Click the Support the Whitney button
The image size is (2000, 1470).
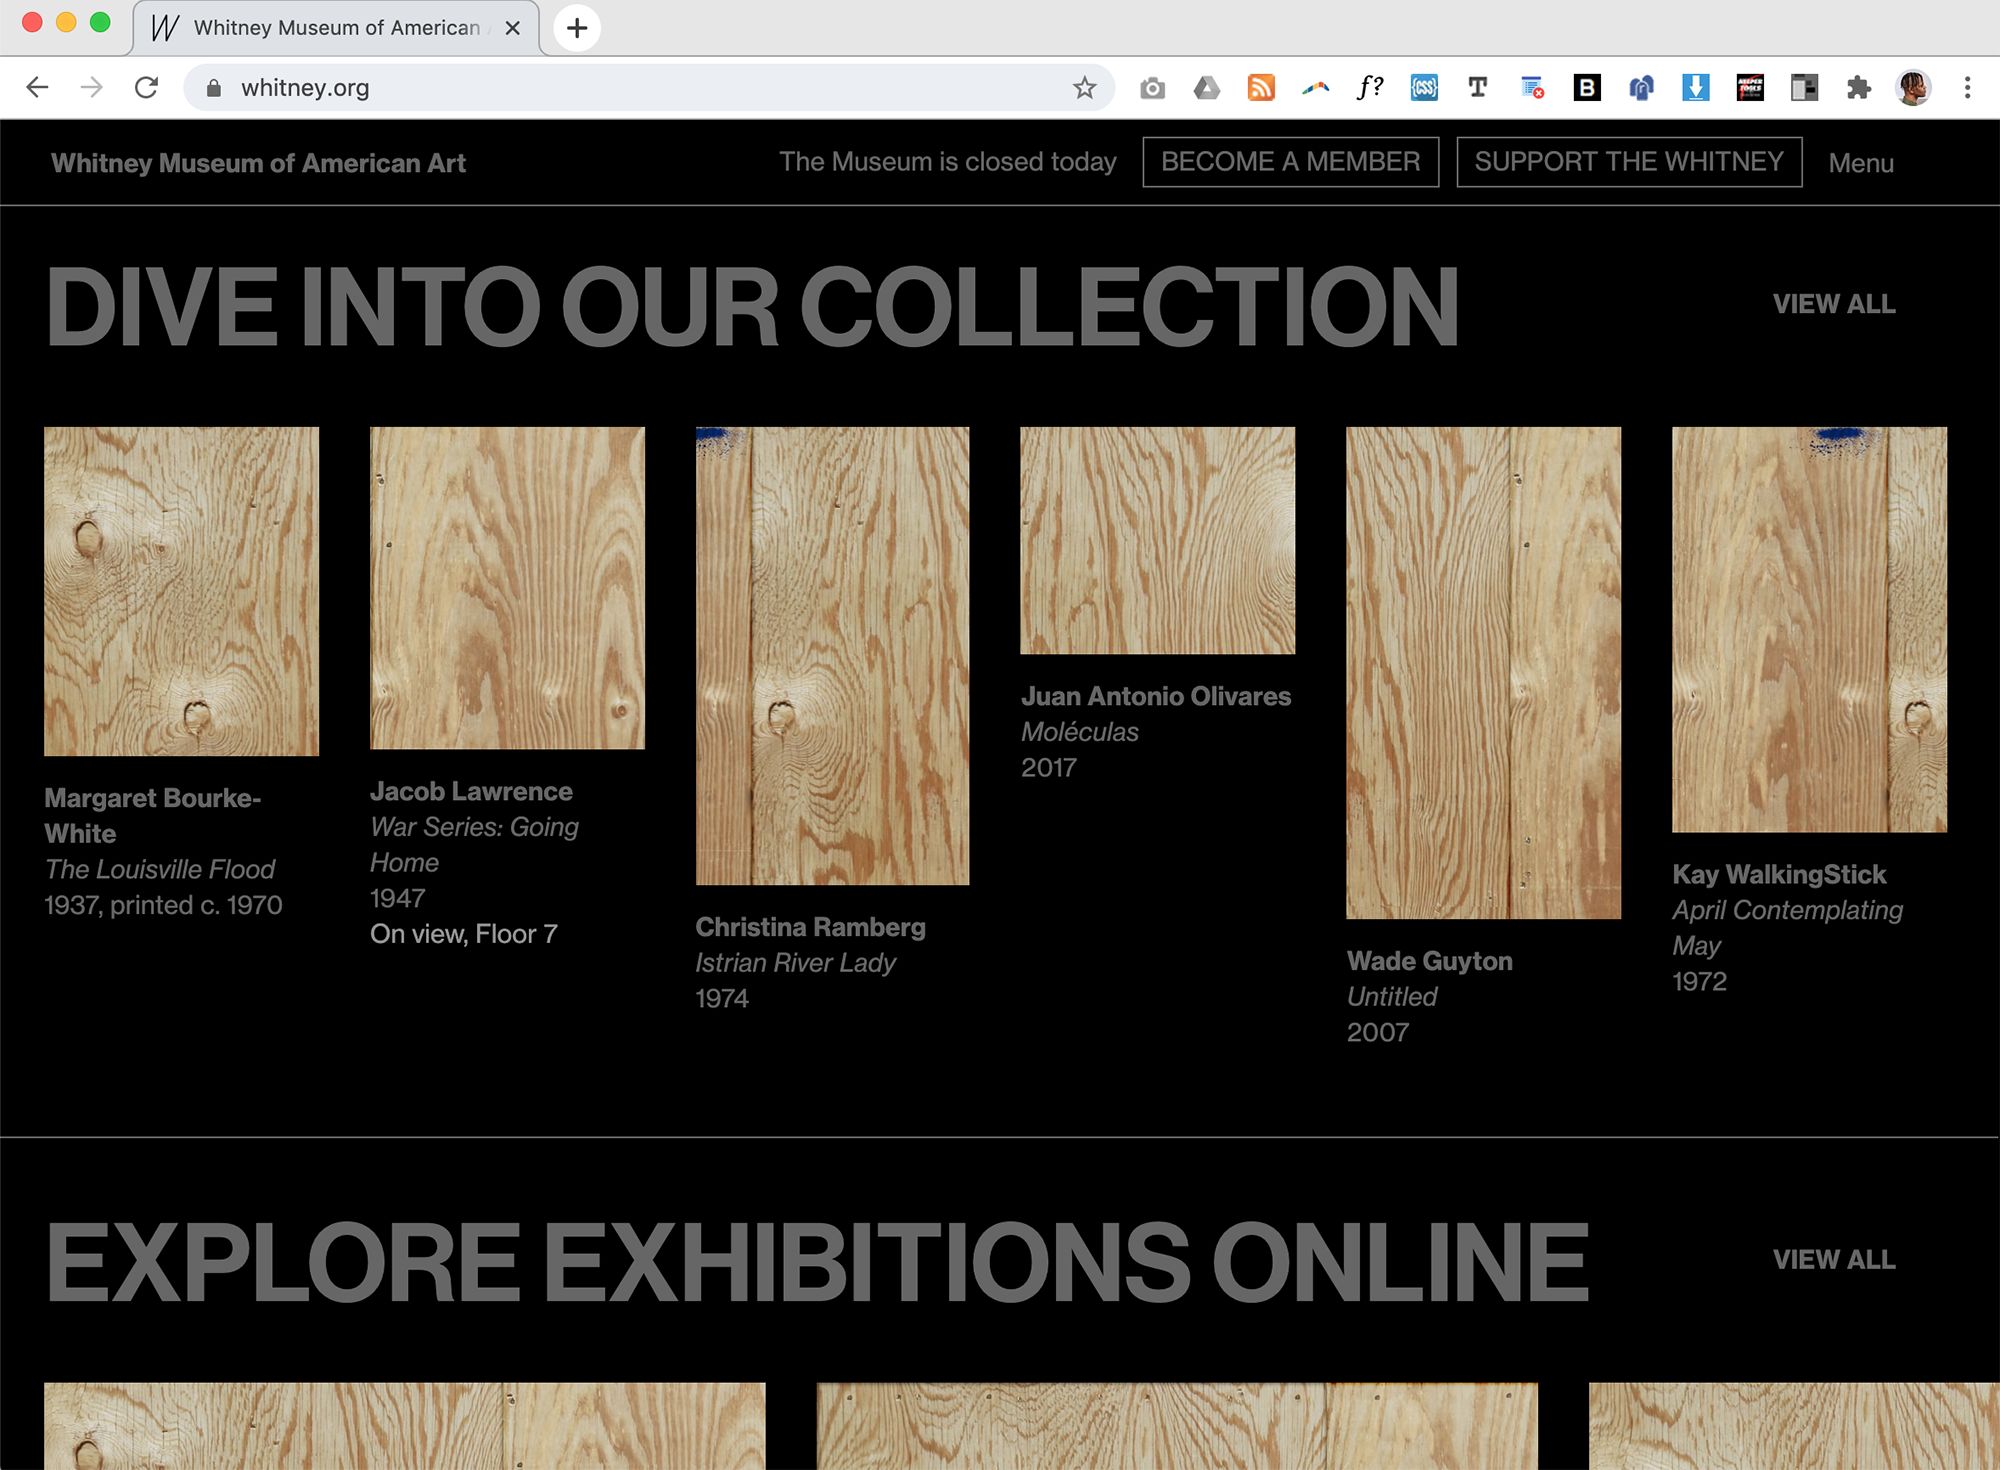tap(1629, 162)
